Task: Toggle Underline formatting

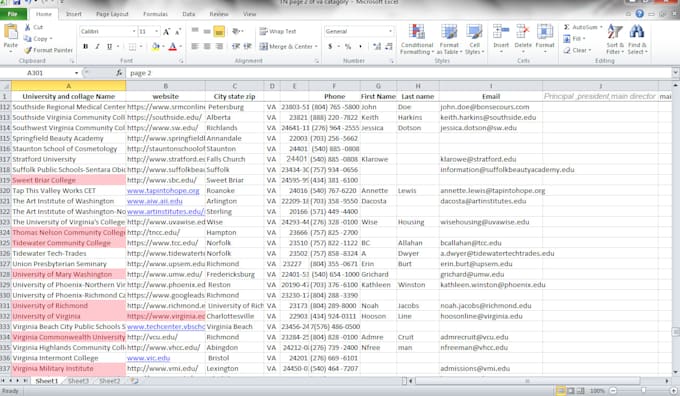Action: 109,46
